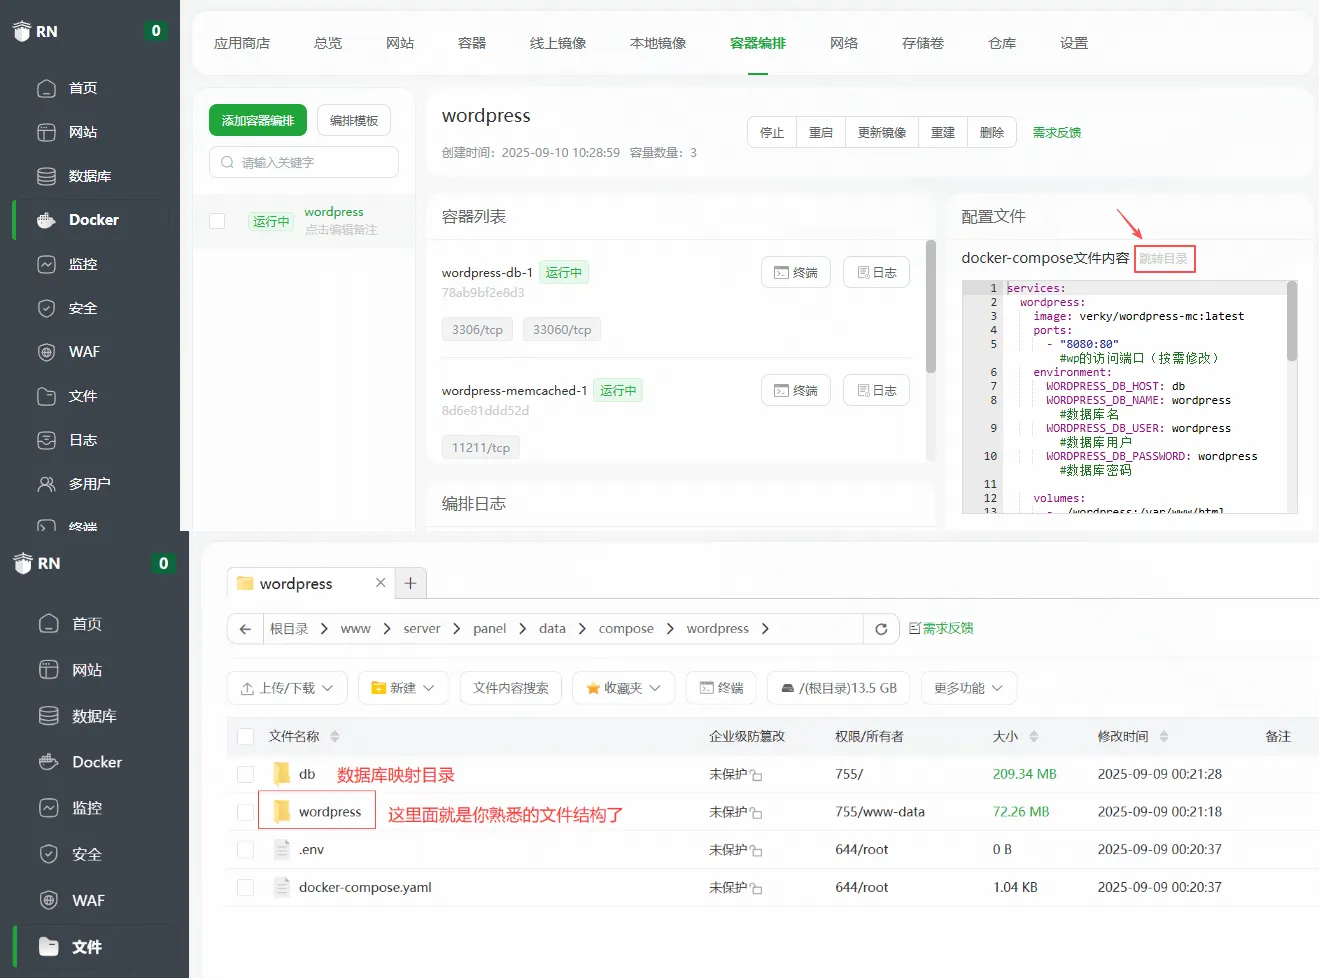Click 更新镜像 for the wordpress compose
The image size is (1319, 978).
click(x=882, y=132)
